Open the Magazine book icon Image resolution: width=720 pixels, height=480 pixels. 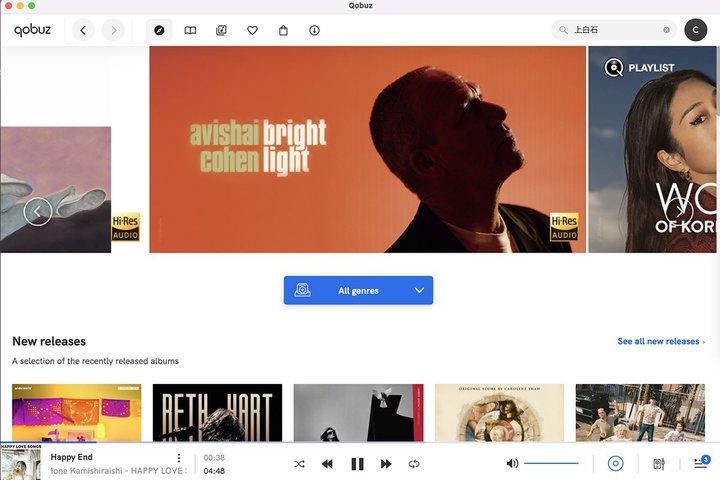click(190, 30)
